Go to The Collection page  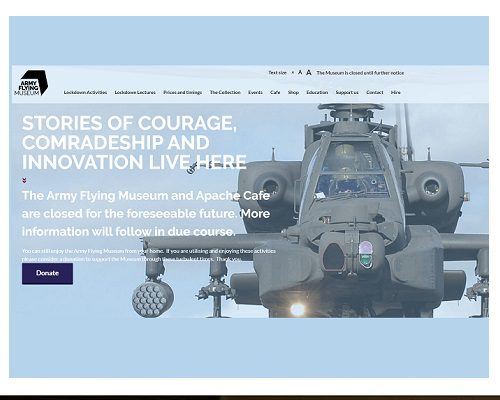pos(225,92)
